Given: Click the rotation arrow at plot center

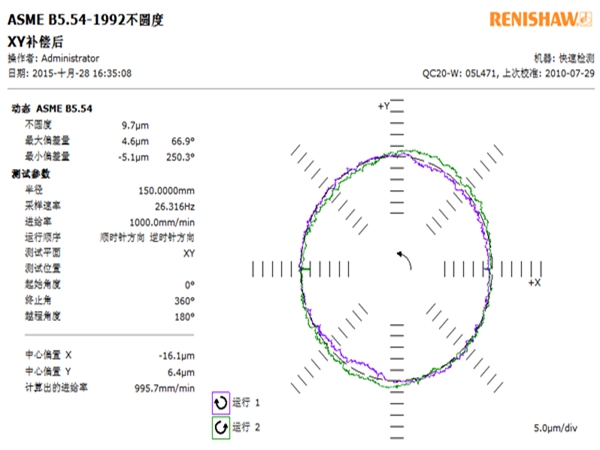Looking at the screenshot, I should [x=402, y=258].
